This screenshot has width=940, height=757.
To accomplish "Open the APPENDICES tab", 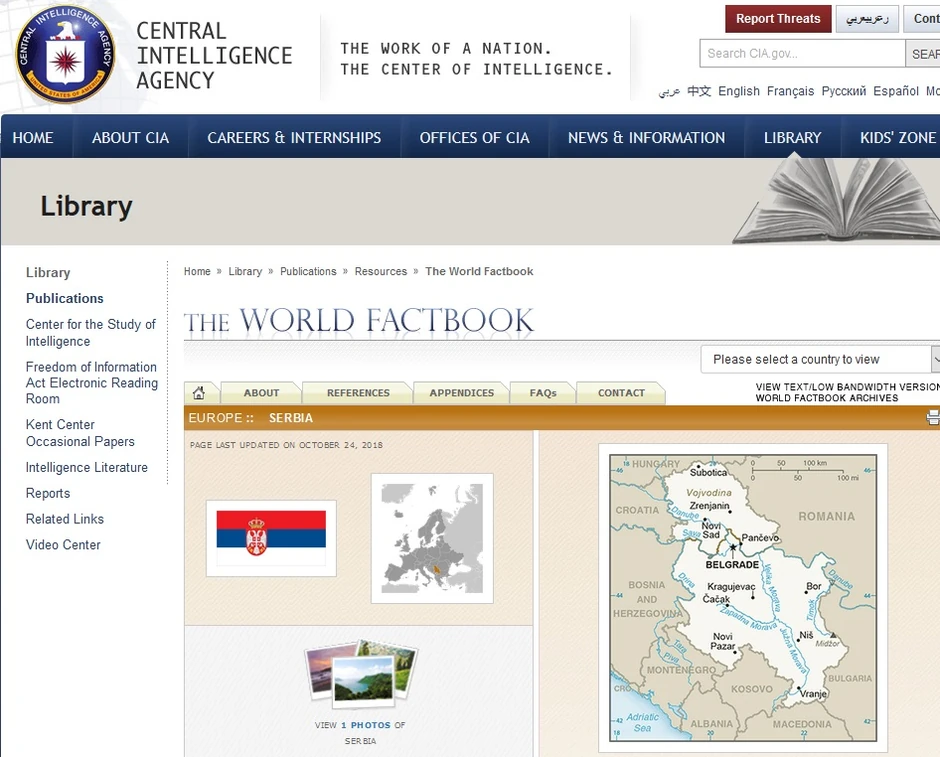I will 460,393.
